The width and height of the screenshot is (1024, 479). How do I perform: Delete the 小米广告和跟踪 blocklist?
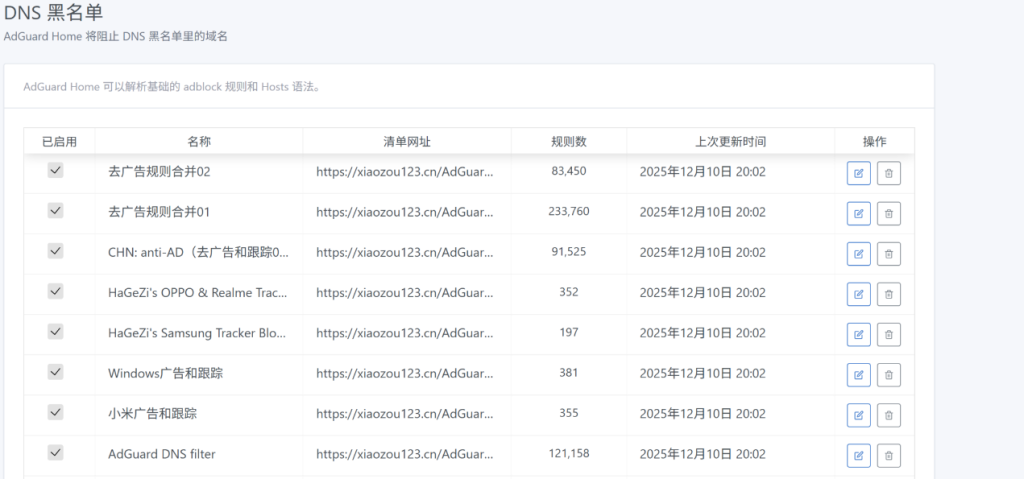[889, 415]
